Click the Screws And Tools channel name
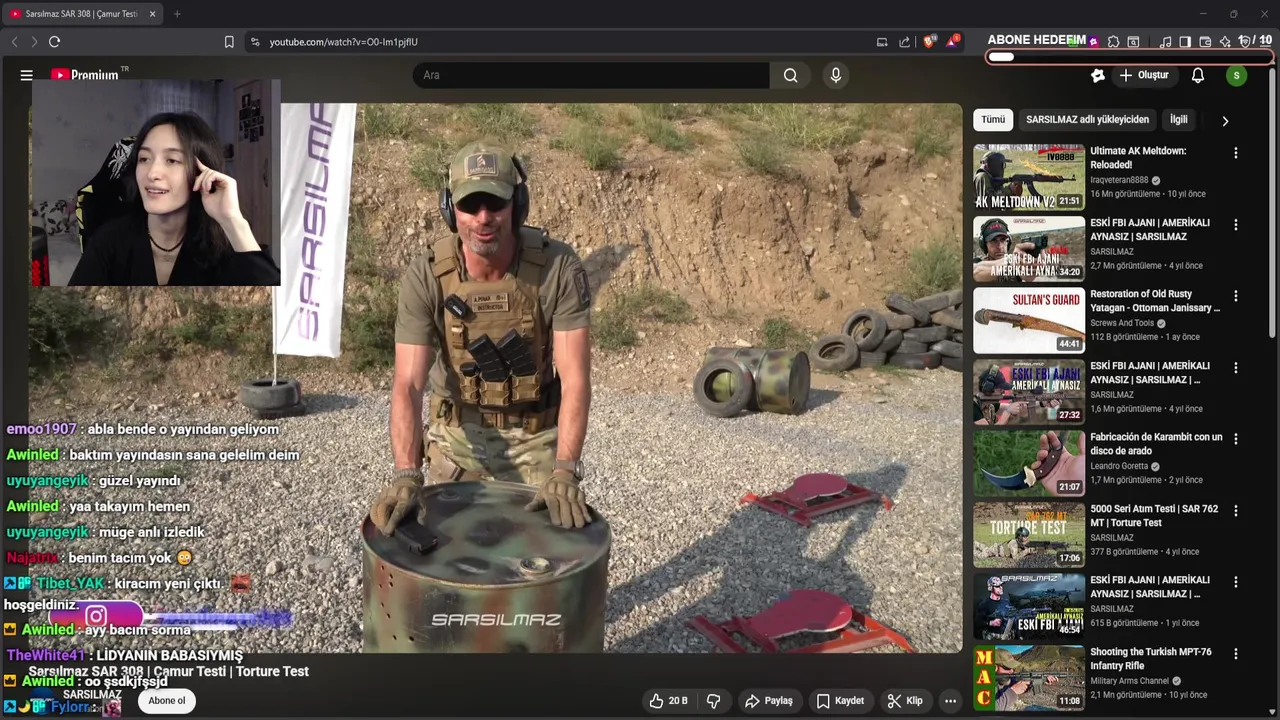Screen dimensions: 1280x720 click(x=1122, y=323)
